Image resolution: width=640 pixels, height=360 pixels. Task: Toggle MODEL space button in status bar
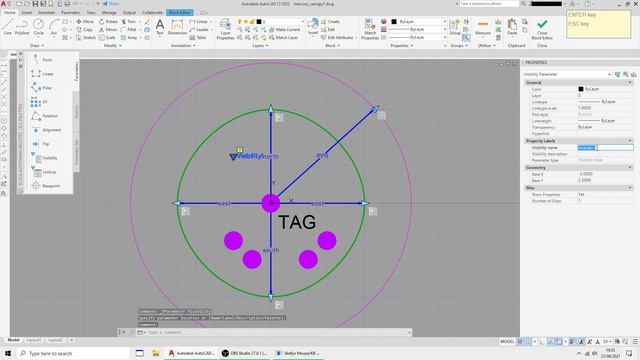(x=507, y=341)
